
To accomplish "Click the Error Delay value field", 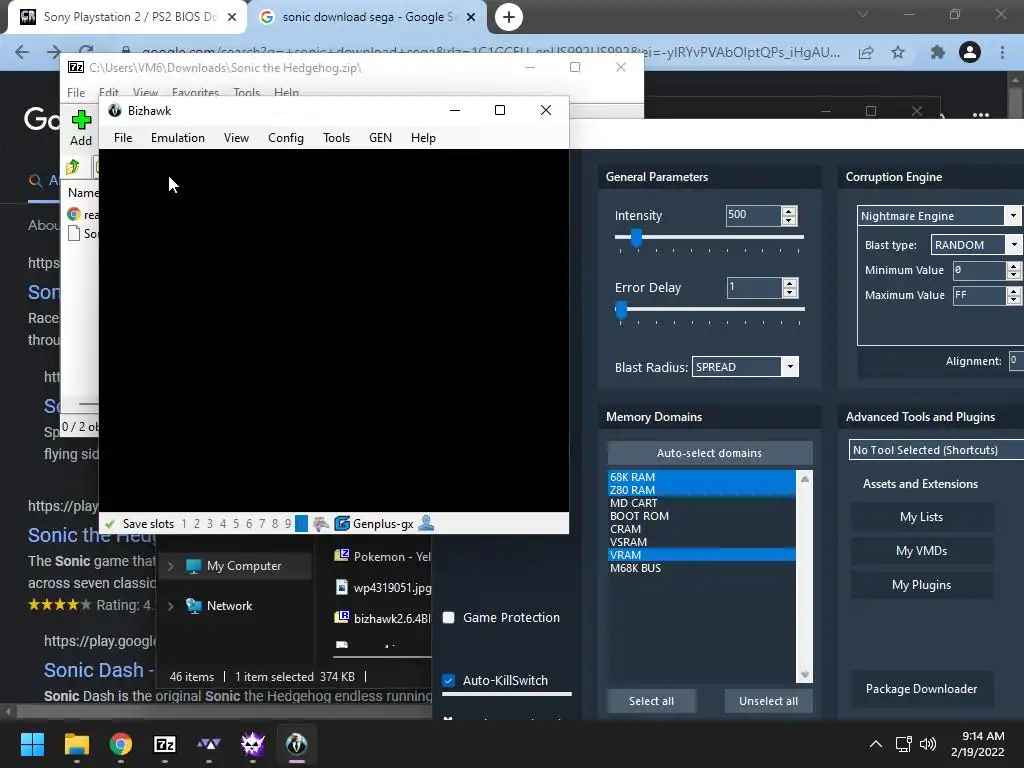I will point(754,287).
